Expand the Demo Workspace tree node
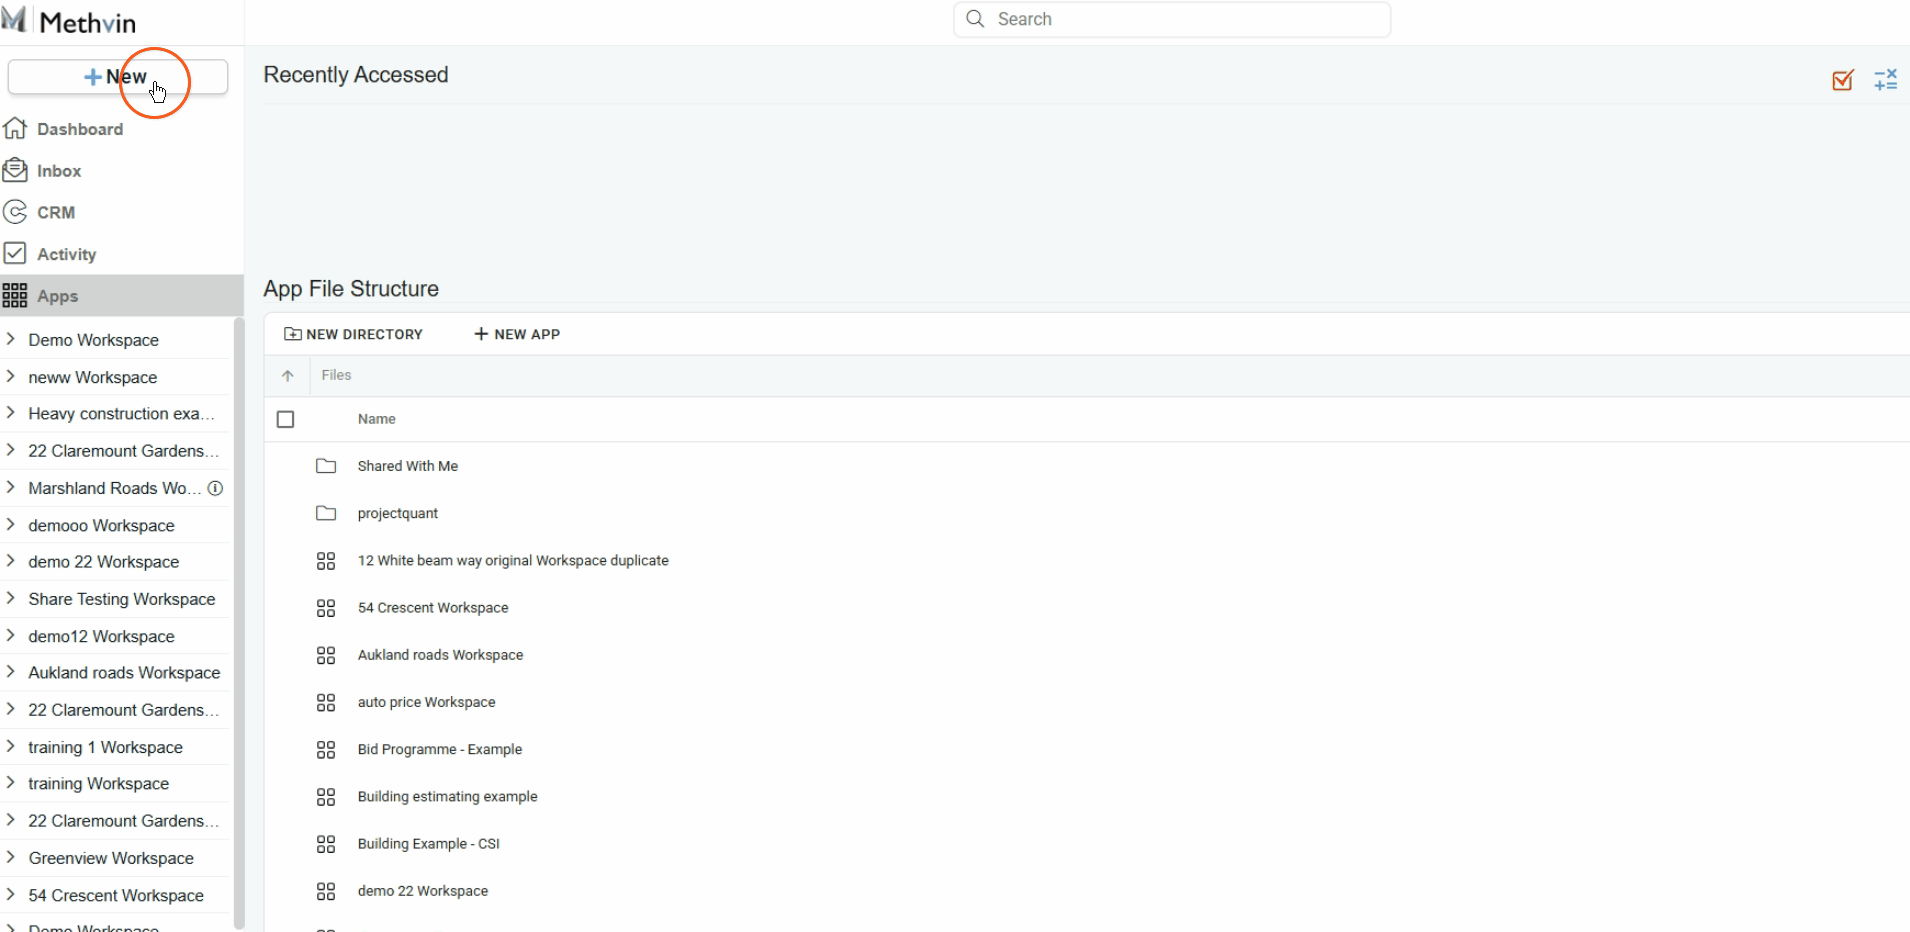This screenshot has height=932, width=1910. coord(11,339)
